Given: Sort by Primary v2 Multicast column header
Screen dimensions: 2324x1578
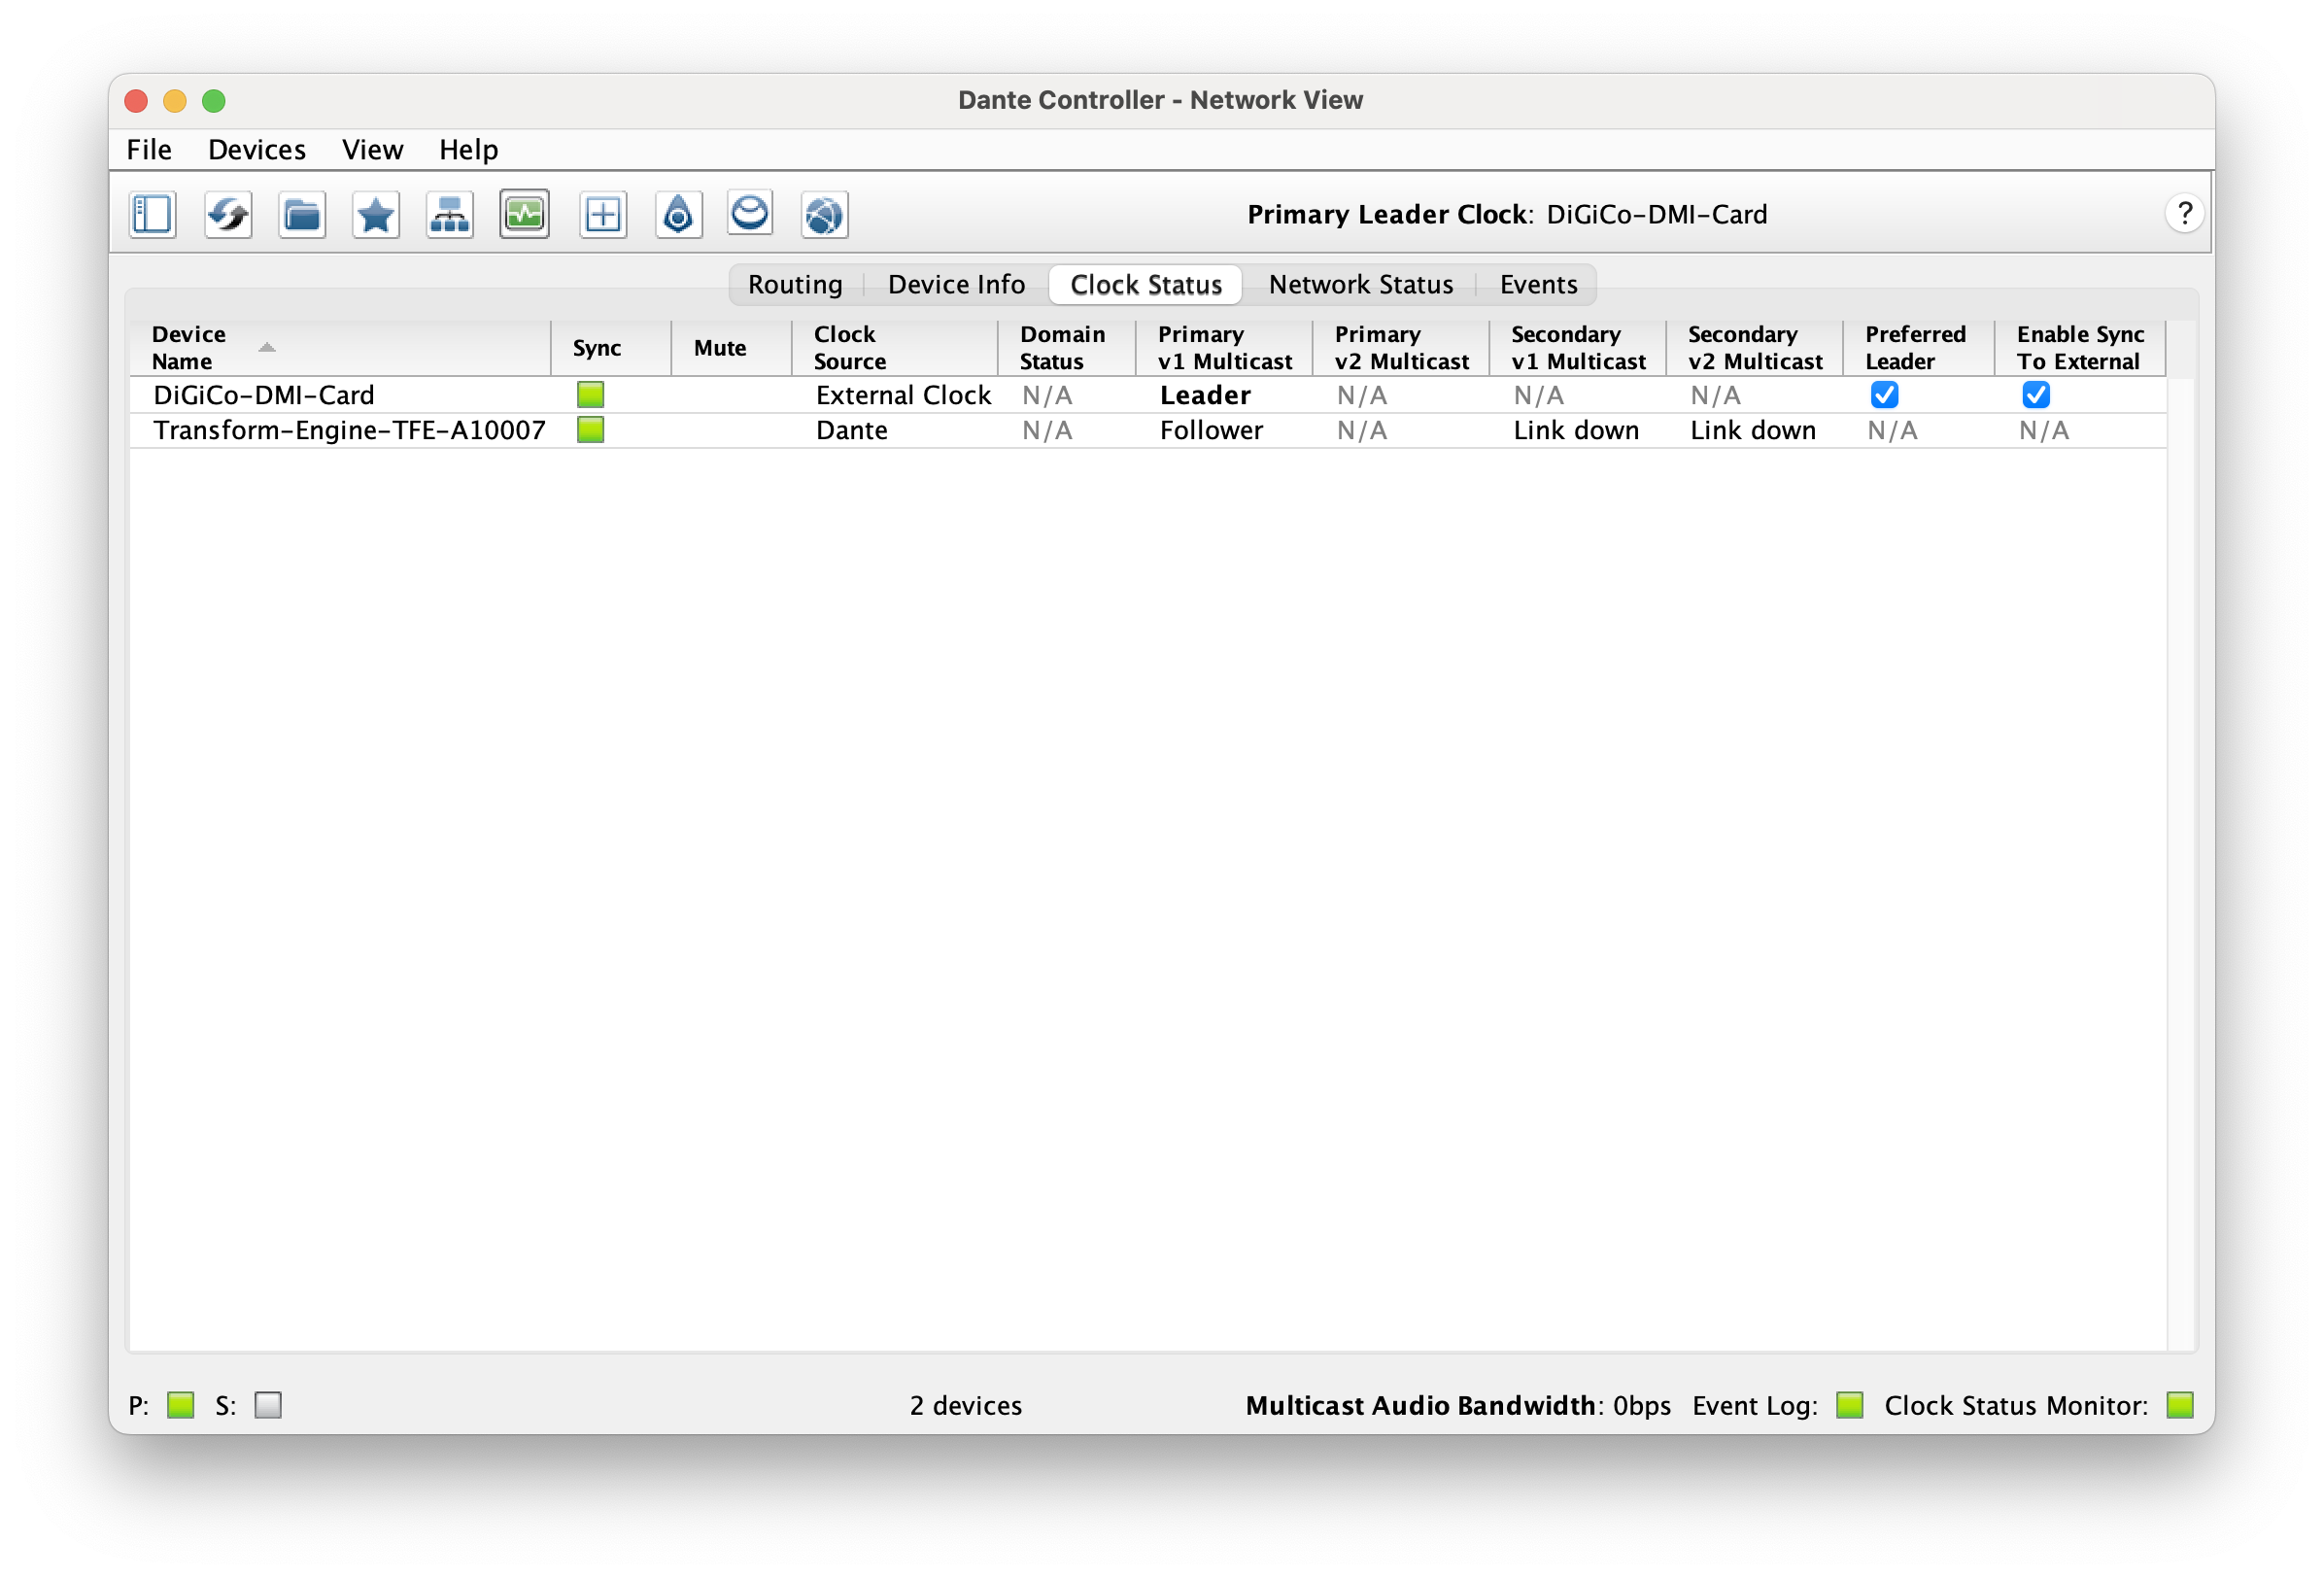Looking at the screenshot, I should 1401,348.
